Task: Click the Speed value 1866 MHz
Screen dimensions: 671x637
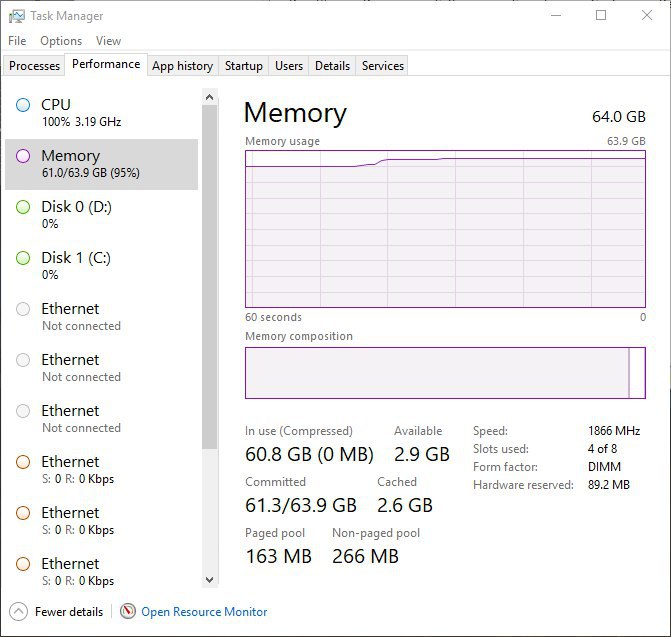Action: (x=614, y=431)
